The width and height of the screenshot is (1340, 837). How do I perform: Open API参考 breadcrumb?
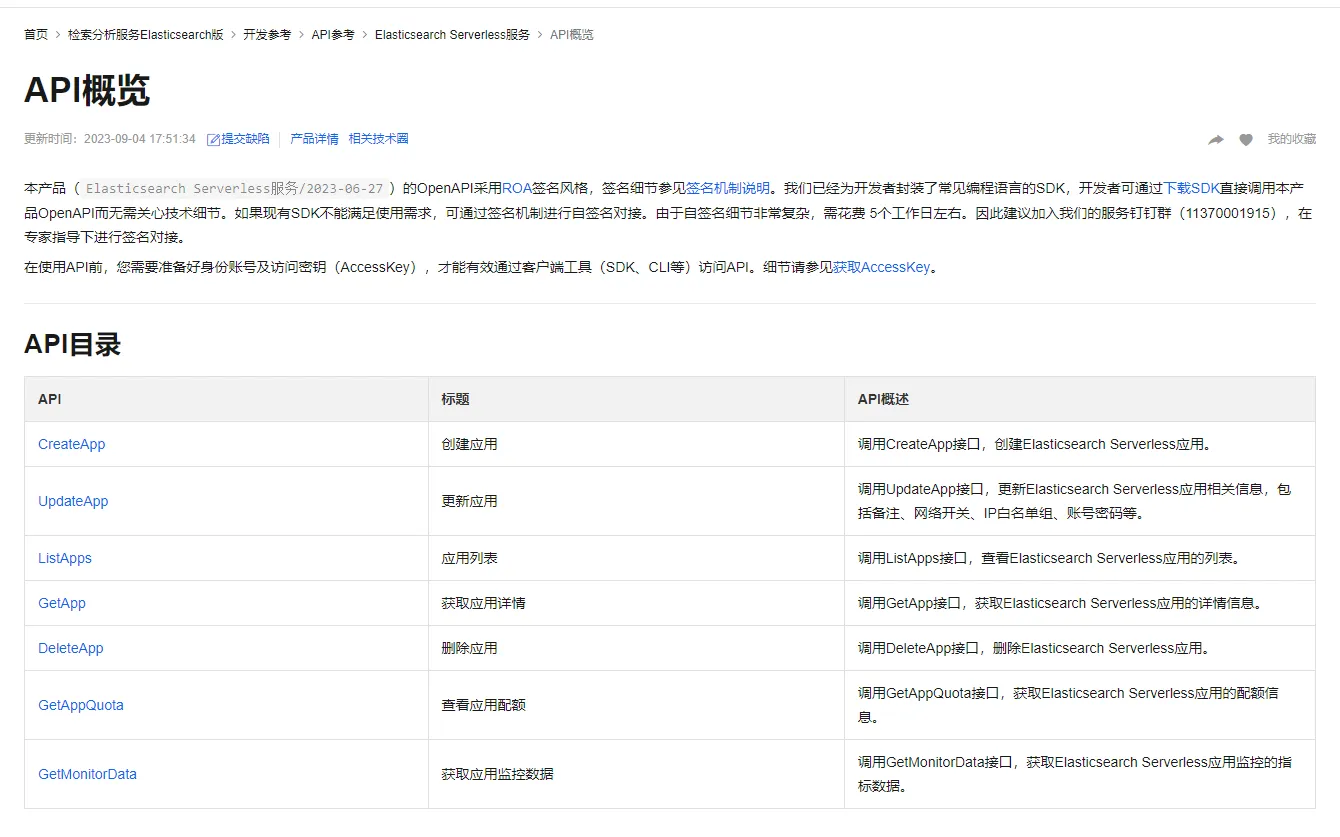[333, 34]
